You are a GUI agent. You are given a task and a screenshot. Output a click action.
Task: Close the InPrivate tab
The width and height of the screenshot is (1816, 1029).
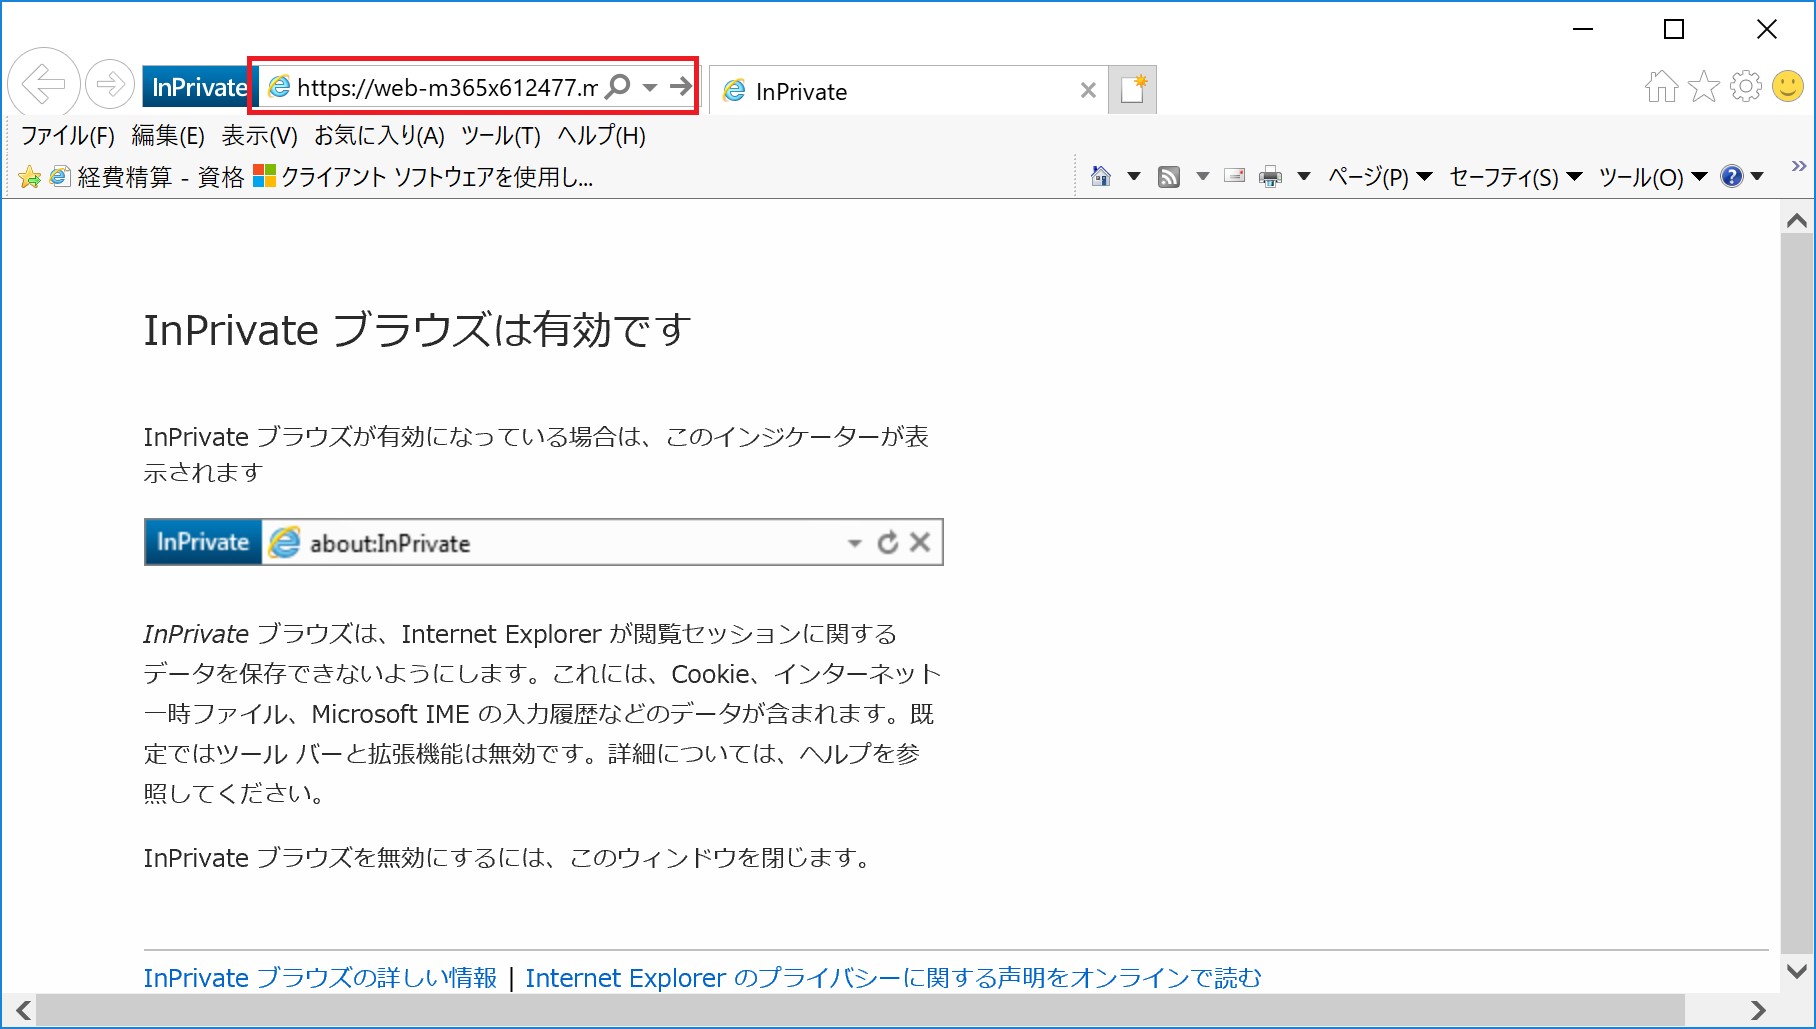1088,91
